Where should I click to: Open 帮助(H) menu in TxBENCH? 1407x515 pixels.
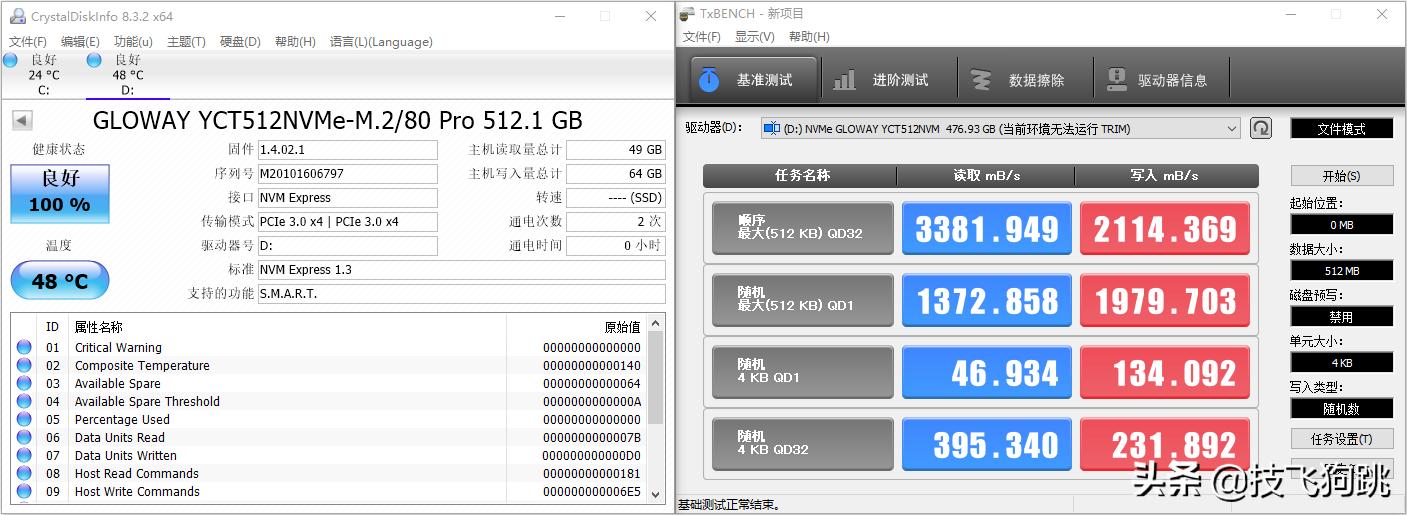point(809,37)
